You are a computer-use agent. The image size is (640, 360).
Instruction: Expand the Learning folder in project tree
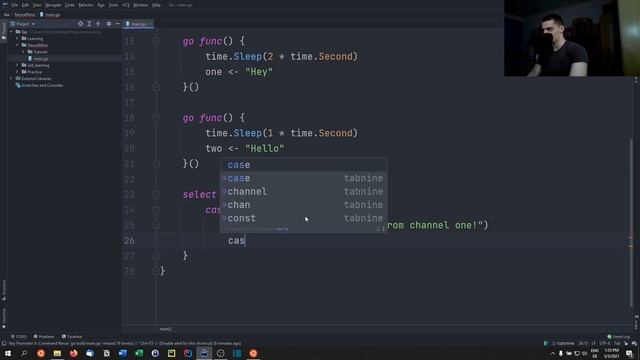[17, 38]
